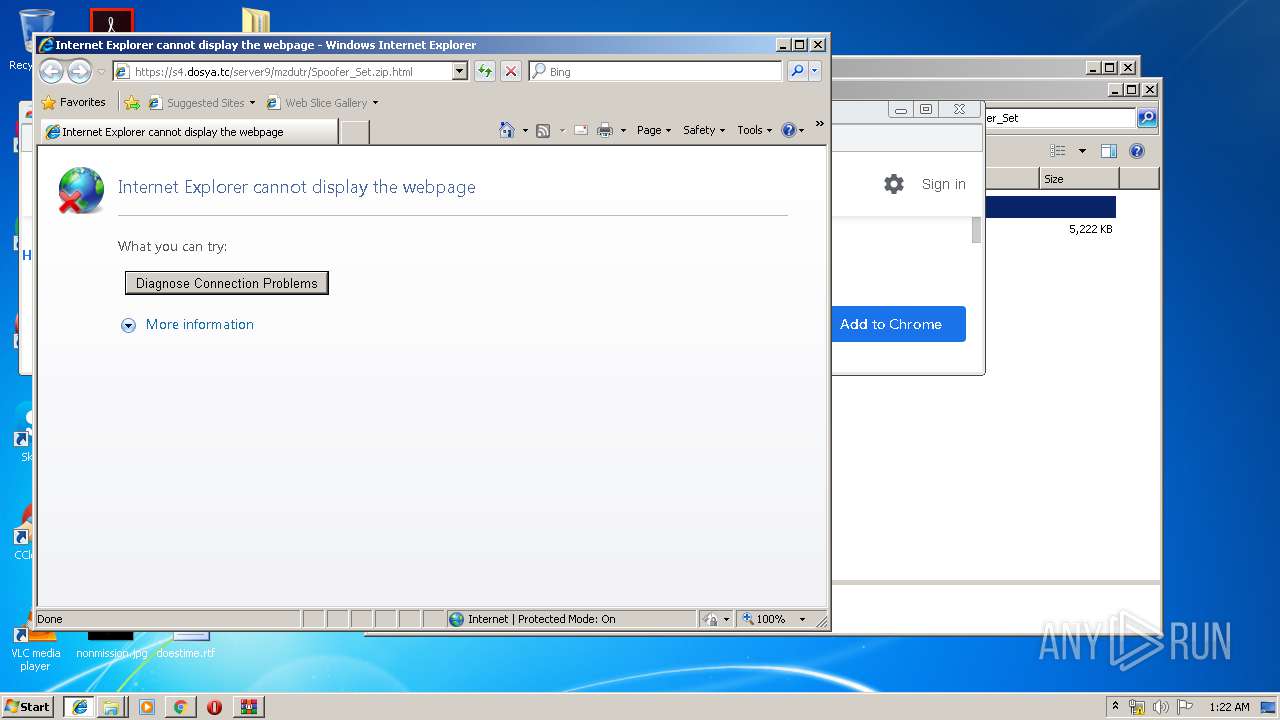
Task: Expand the More information section
Action: click(187, 325)
